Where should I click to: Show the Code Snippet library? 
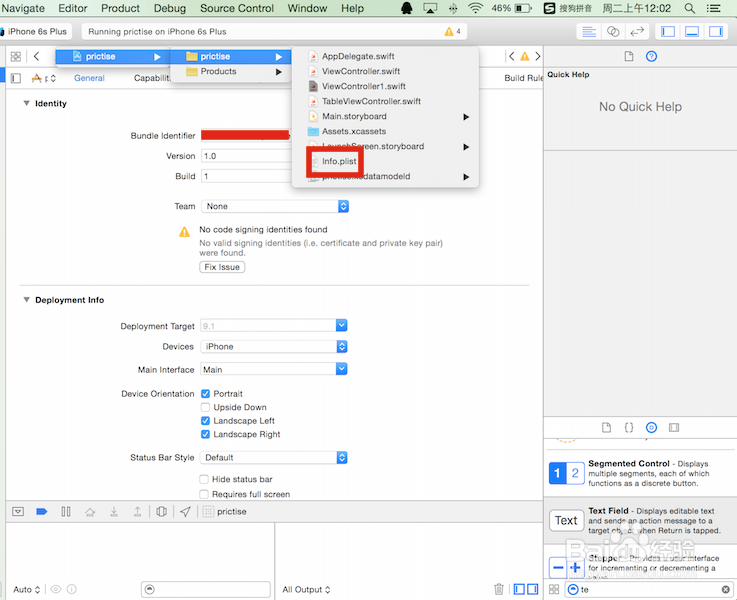click(x=628, y=427)
